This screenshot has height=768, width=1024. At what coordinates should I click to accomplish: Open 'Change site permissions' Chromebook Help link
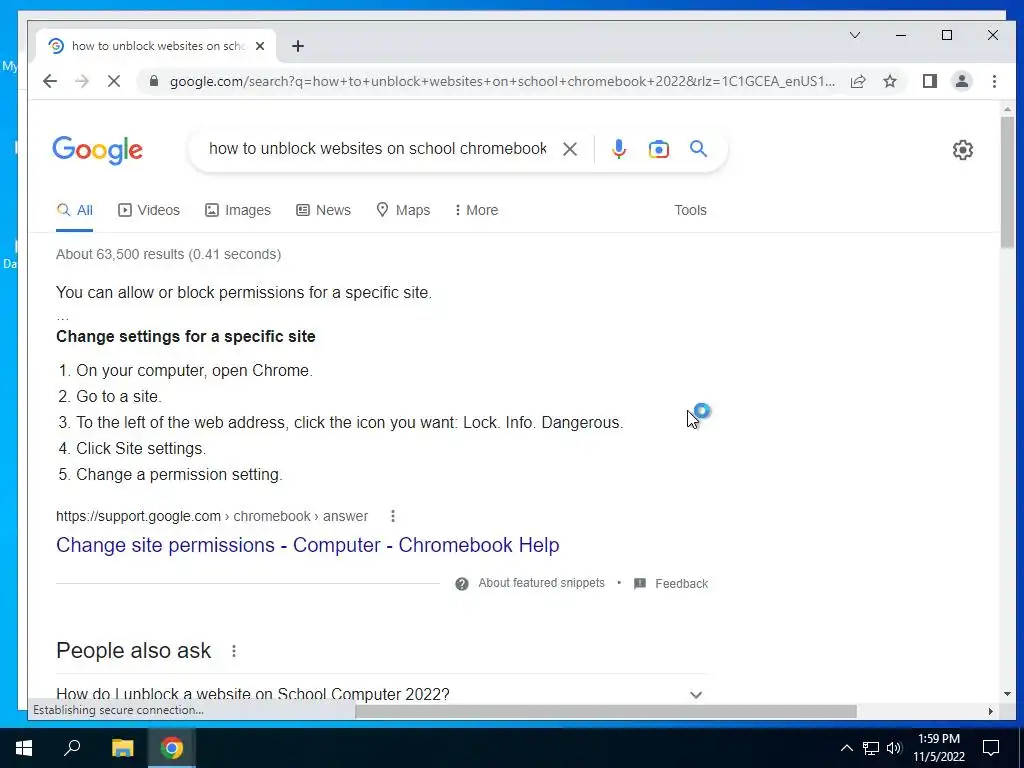308,545
